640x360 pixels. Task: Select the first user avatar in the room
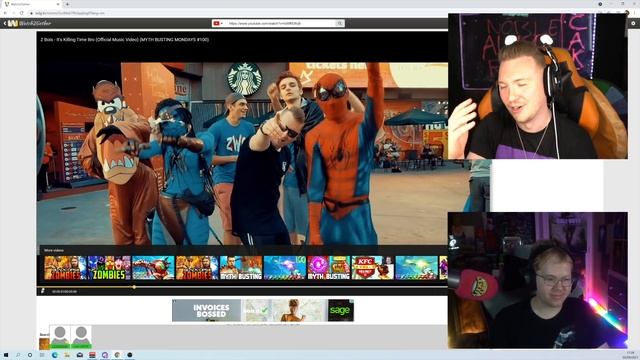pyautogui.click(x=60, y=337)
